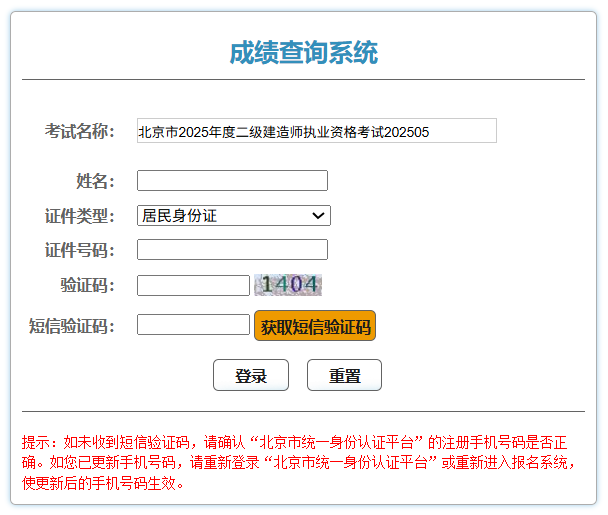The height and width of the screenshot is (515, 608).
Task: Open the 证件类型 dropdown showing 居民身份证
Action: pyautogui.click(x=233, y=216)
